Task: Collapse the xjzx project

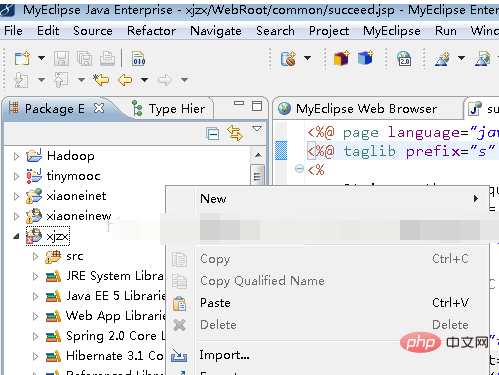Action: (x=16, y=236)
